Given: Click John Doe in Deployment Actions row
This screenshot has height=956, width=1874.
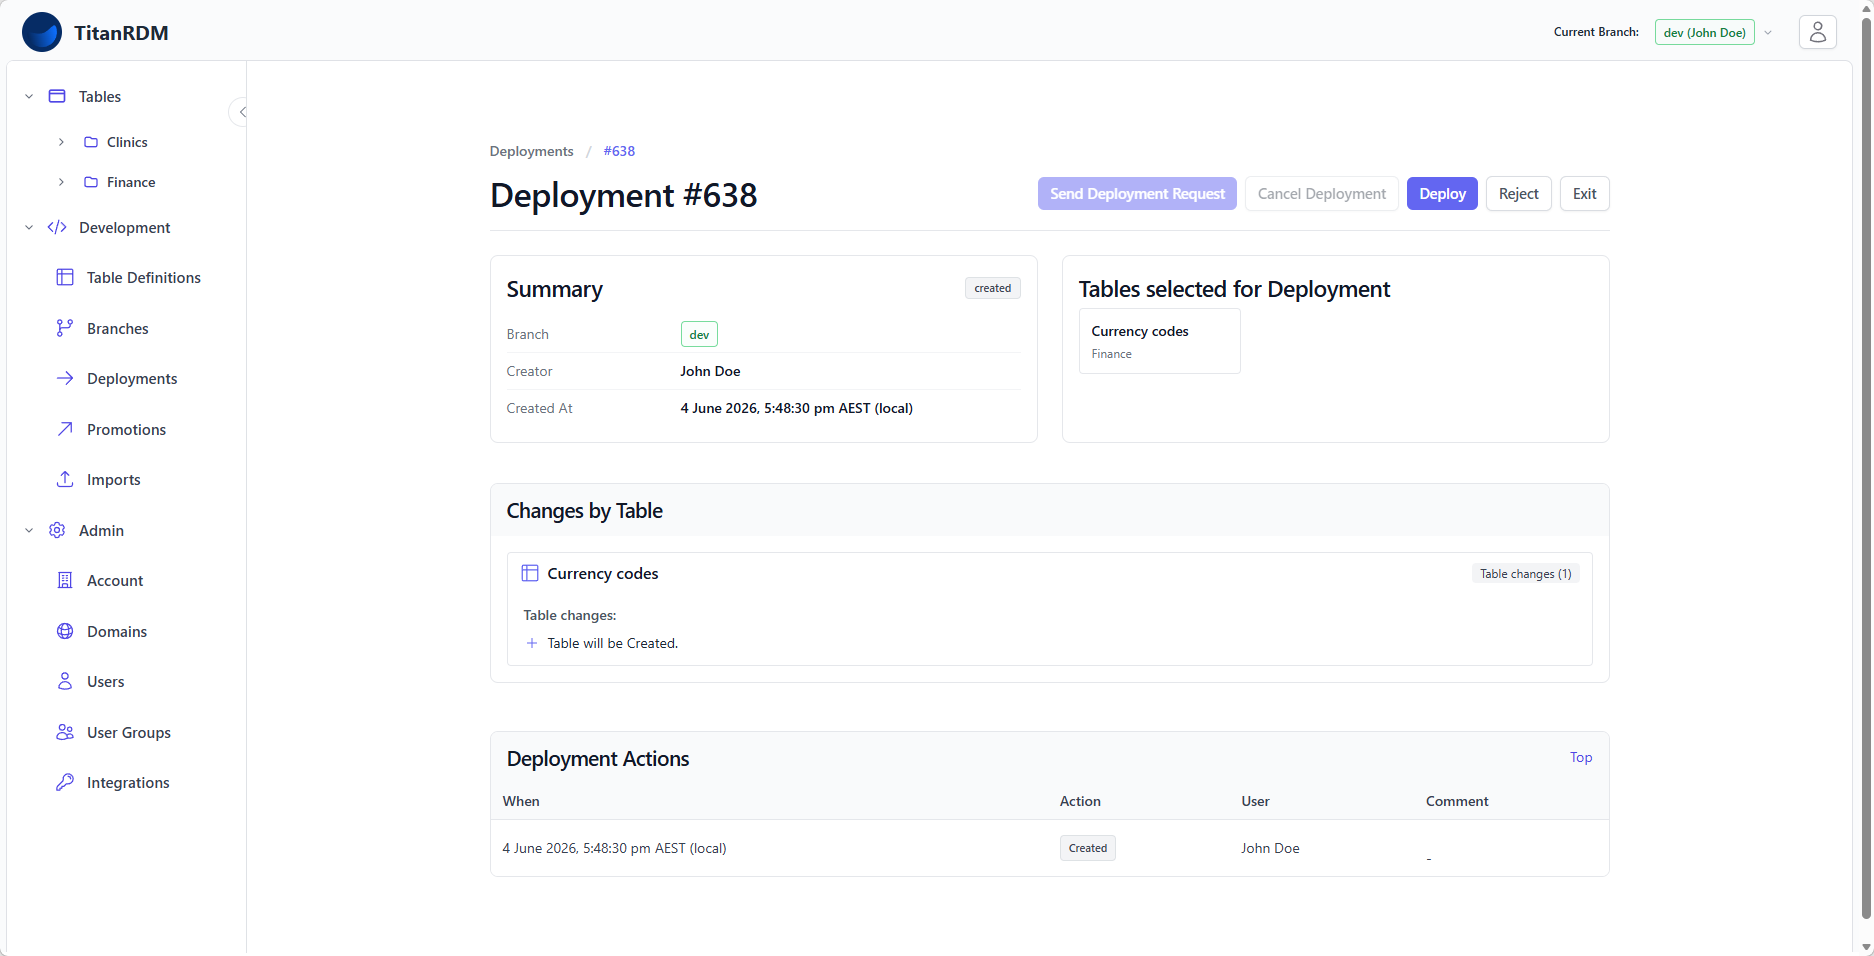Looking at the screenshot, I should (1270, 848).
